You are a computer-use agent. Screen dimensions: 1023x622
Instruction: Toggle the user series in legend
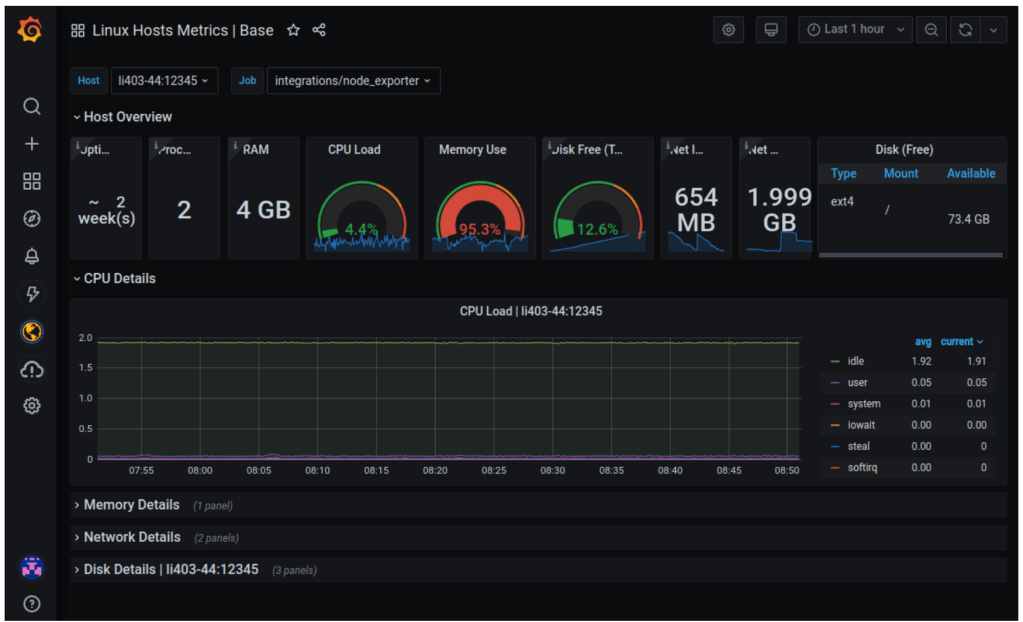[x=857, y=382]
